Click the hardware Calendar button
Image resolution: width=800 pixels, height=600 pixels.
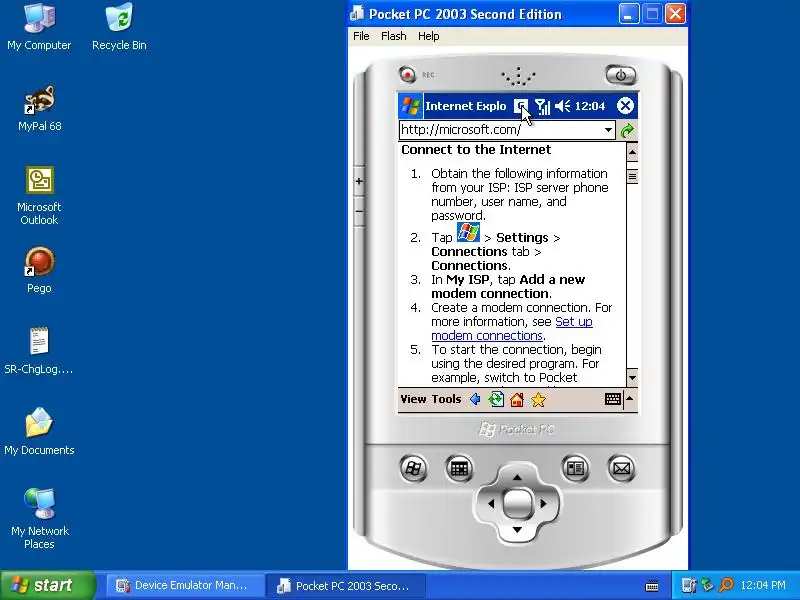click(x=459, y=468)
